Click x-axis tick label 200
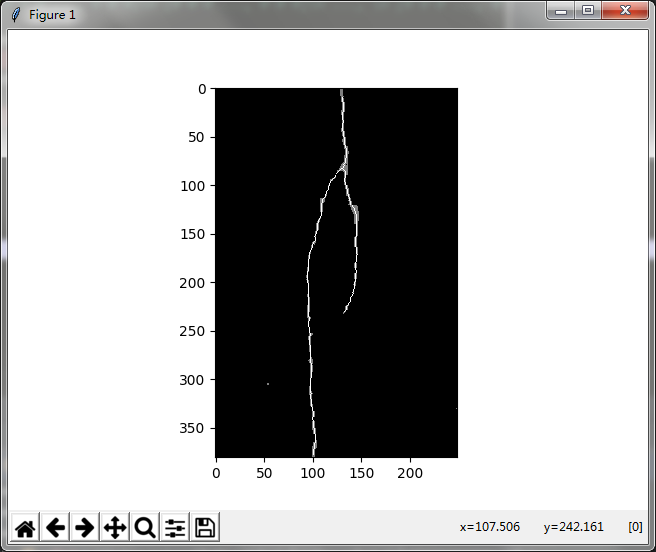656x552 pixels. (410, 473)
